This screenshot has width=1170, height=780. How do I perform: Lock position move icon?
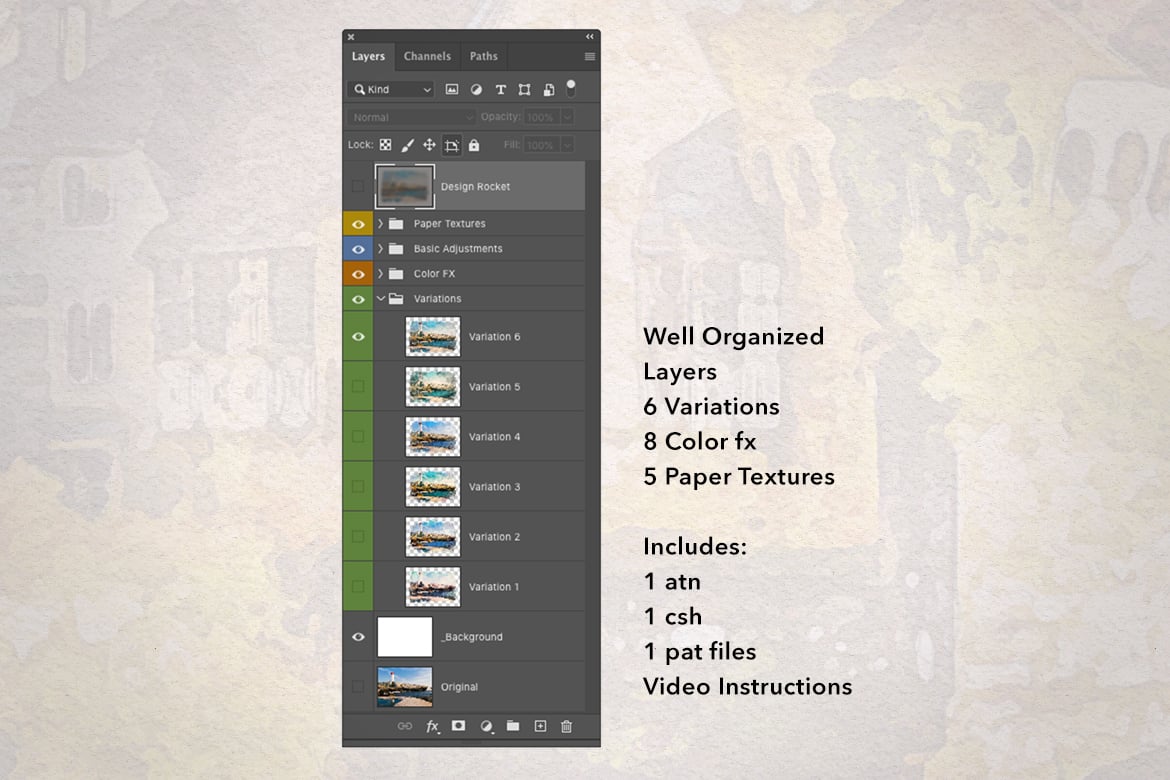click(429, 145)
